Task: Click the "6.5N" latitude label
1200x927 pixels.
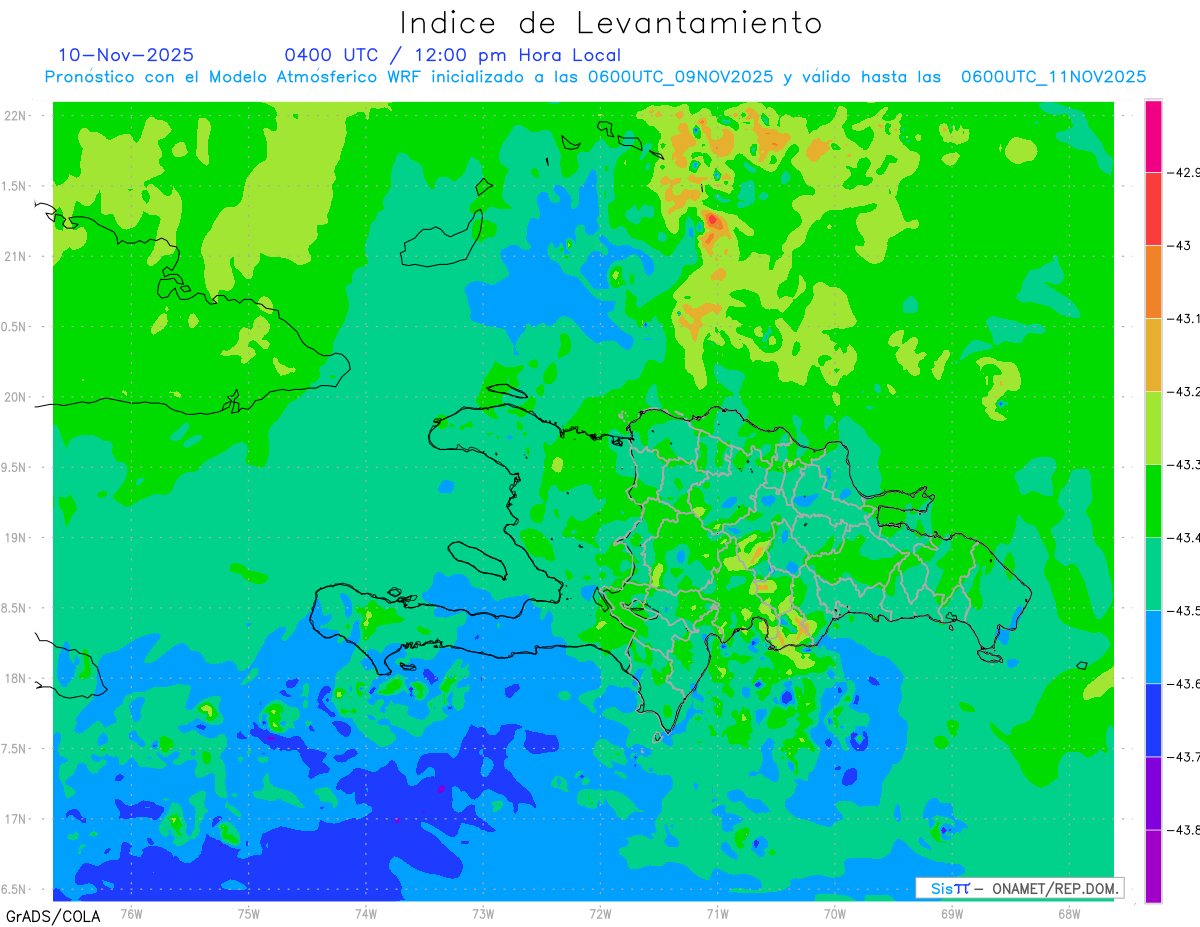Action: 14,889
